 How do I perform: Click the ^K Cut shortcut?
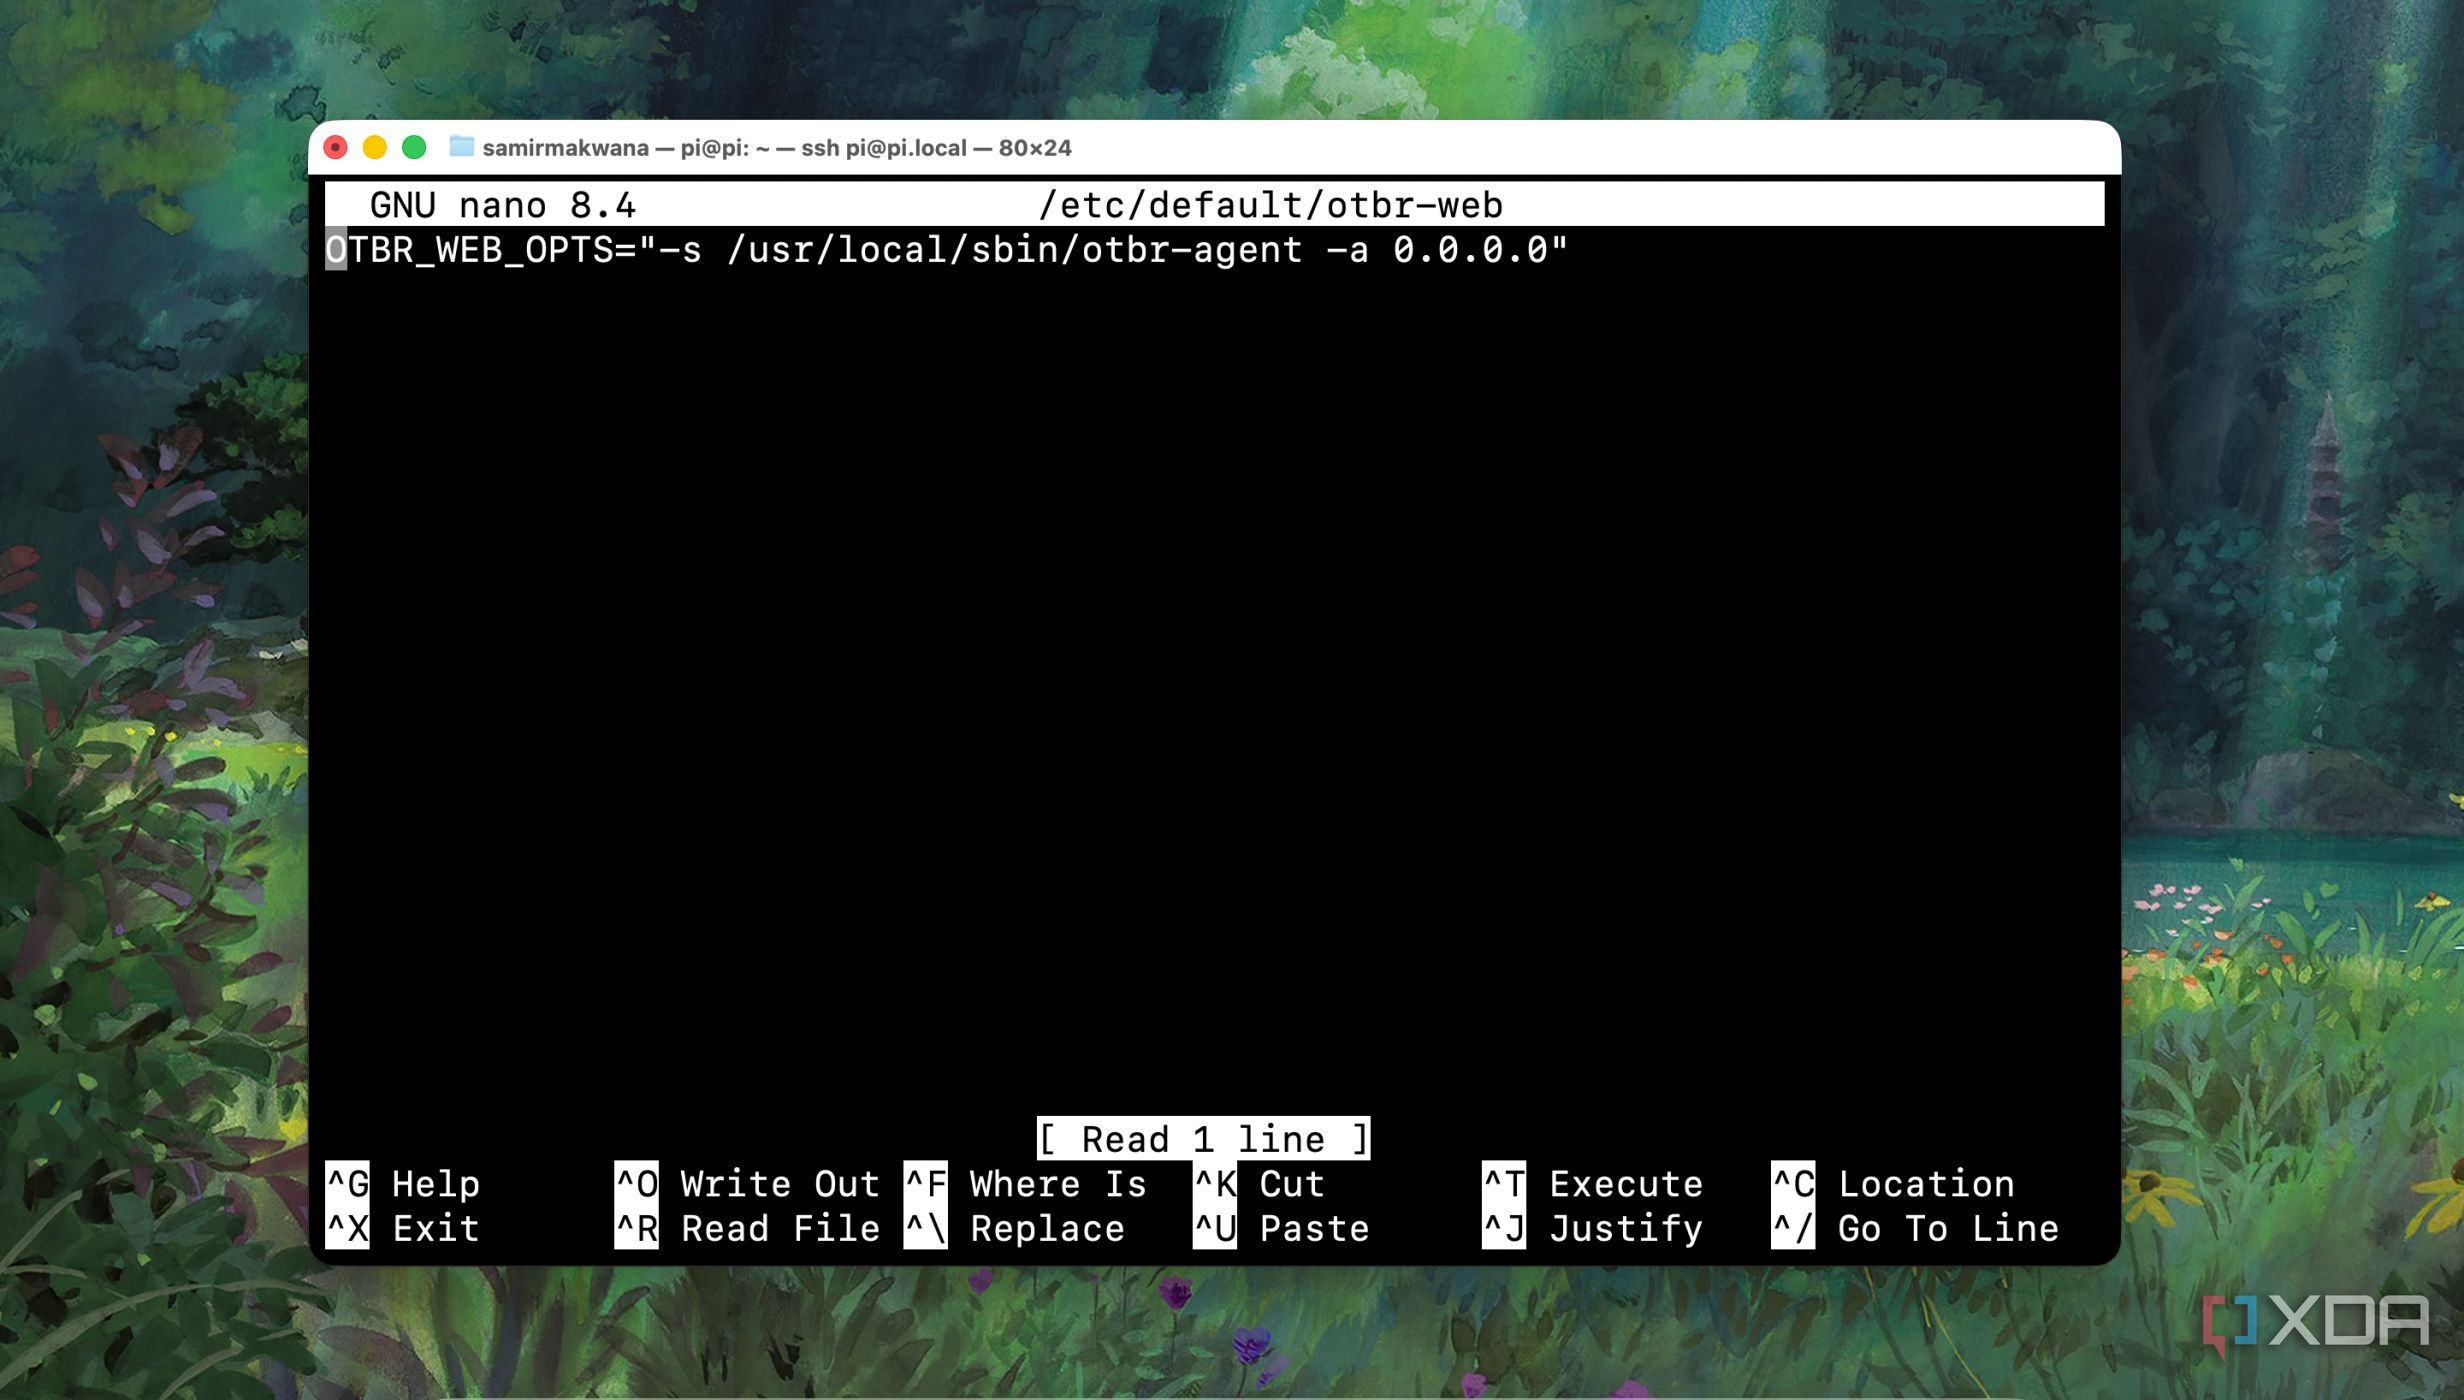pos(1259,1184)
